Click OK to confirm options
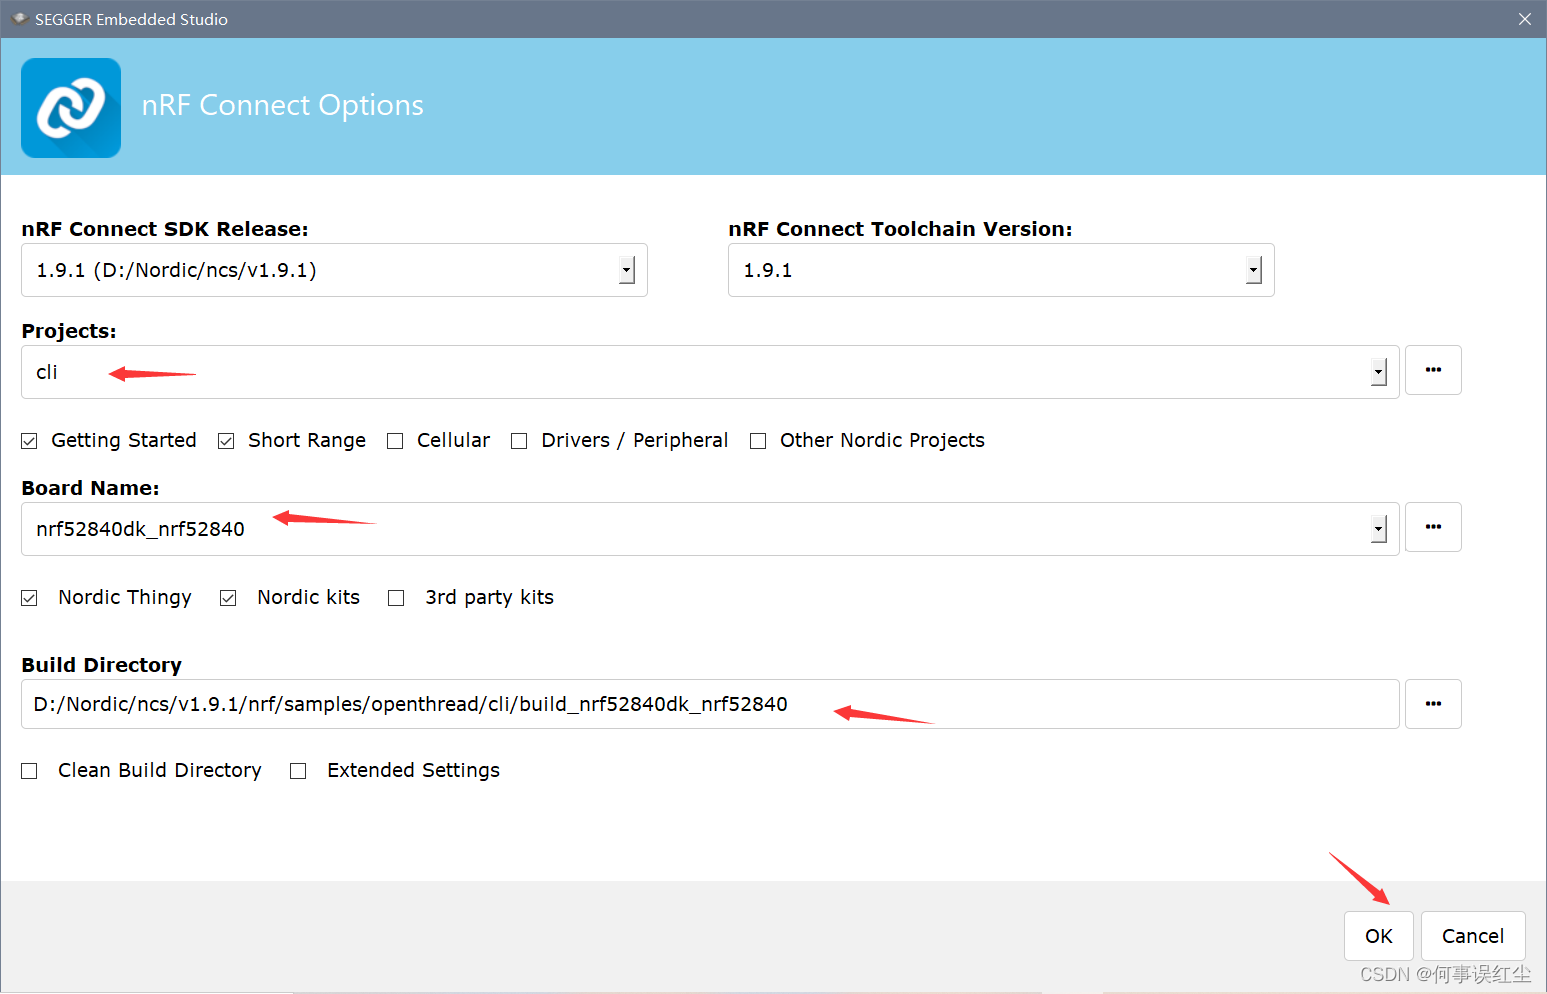The image size is (1547, 994). click(1379, 936)
